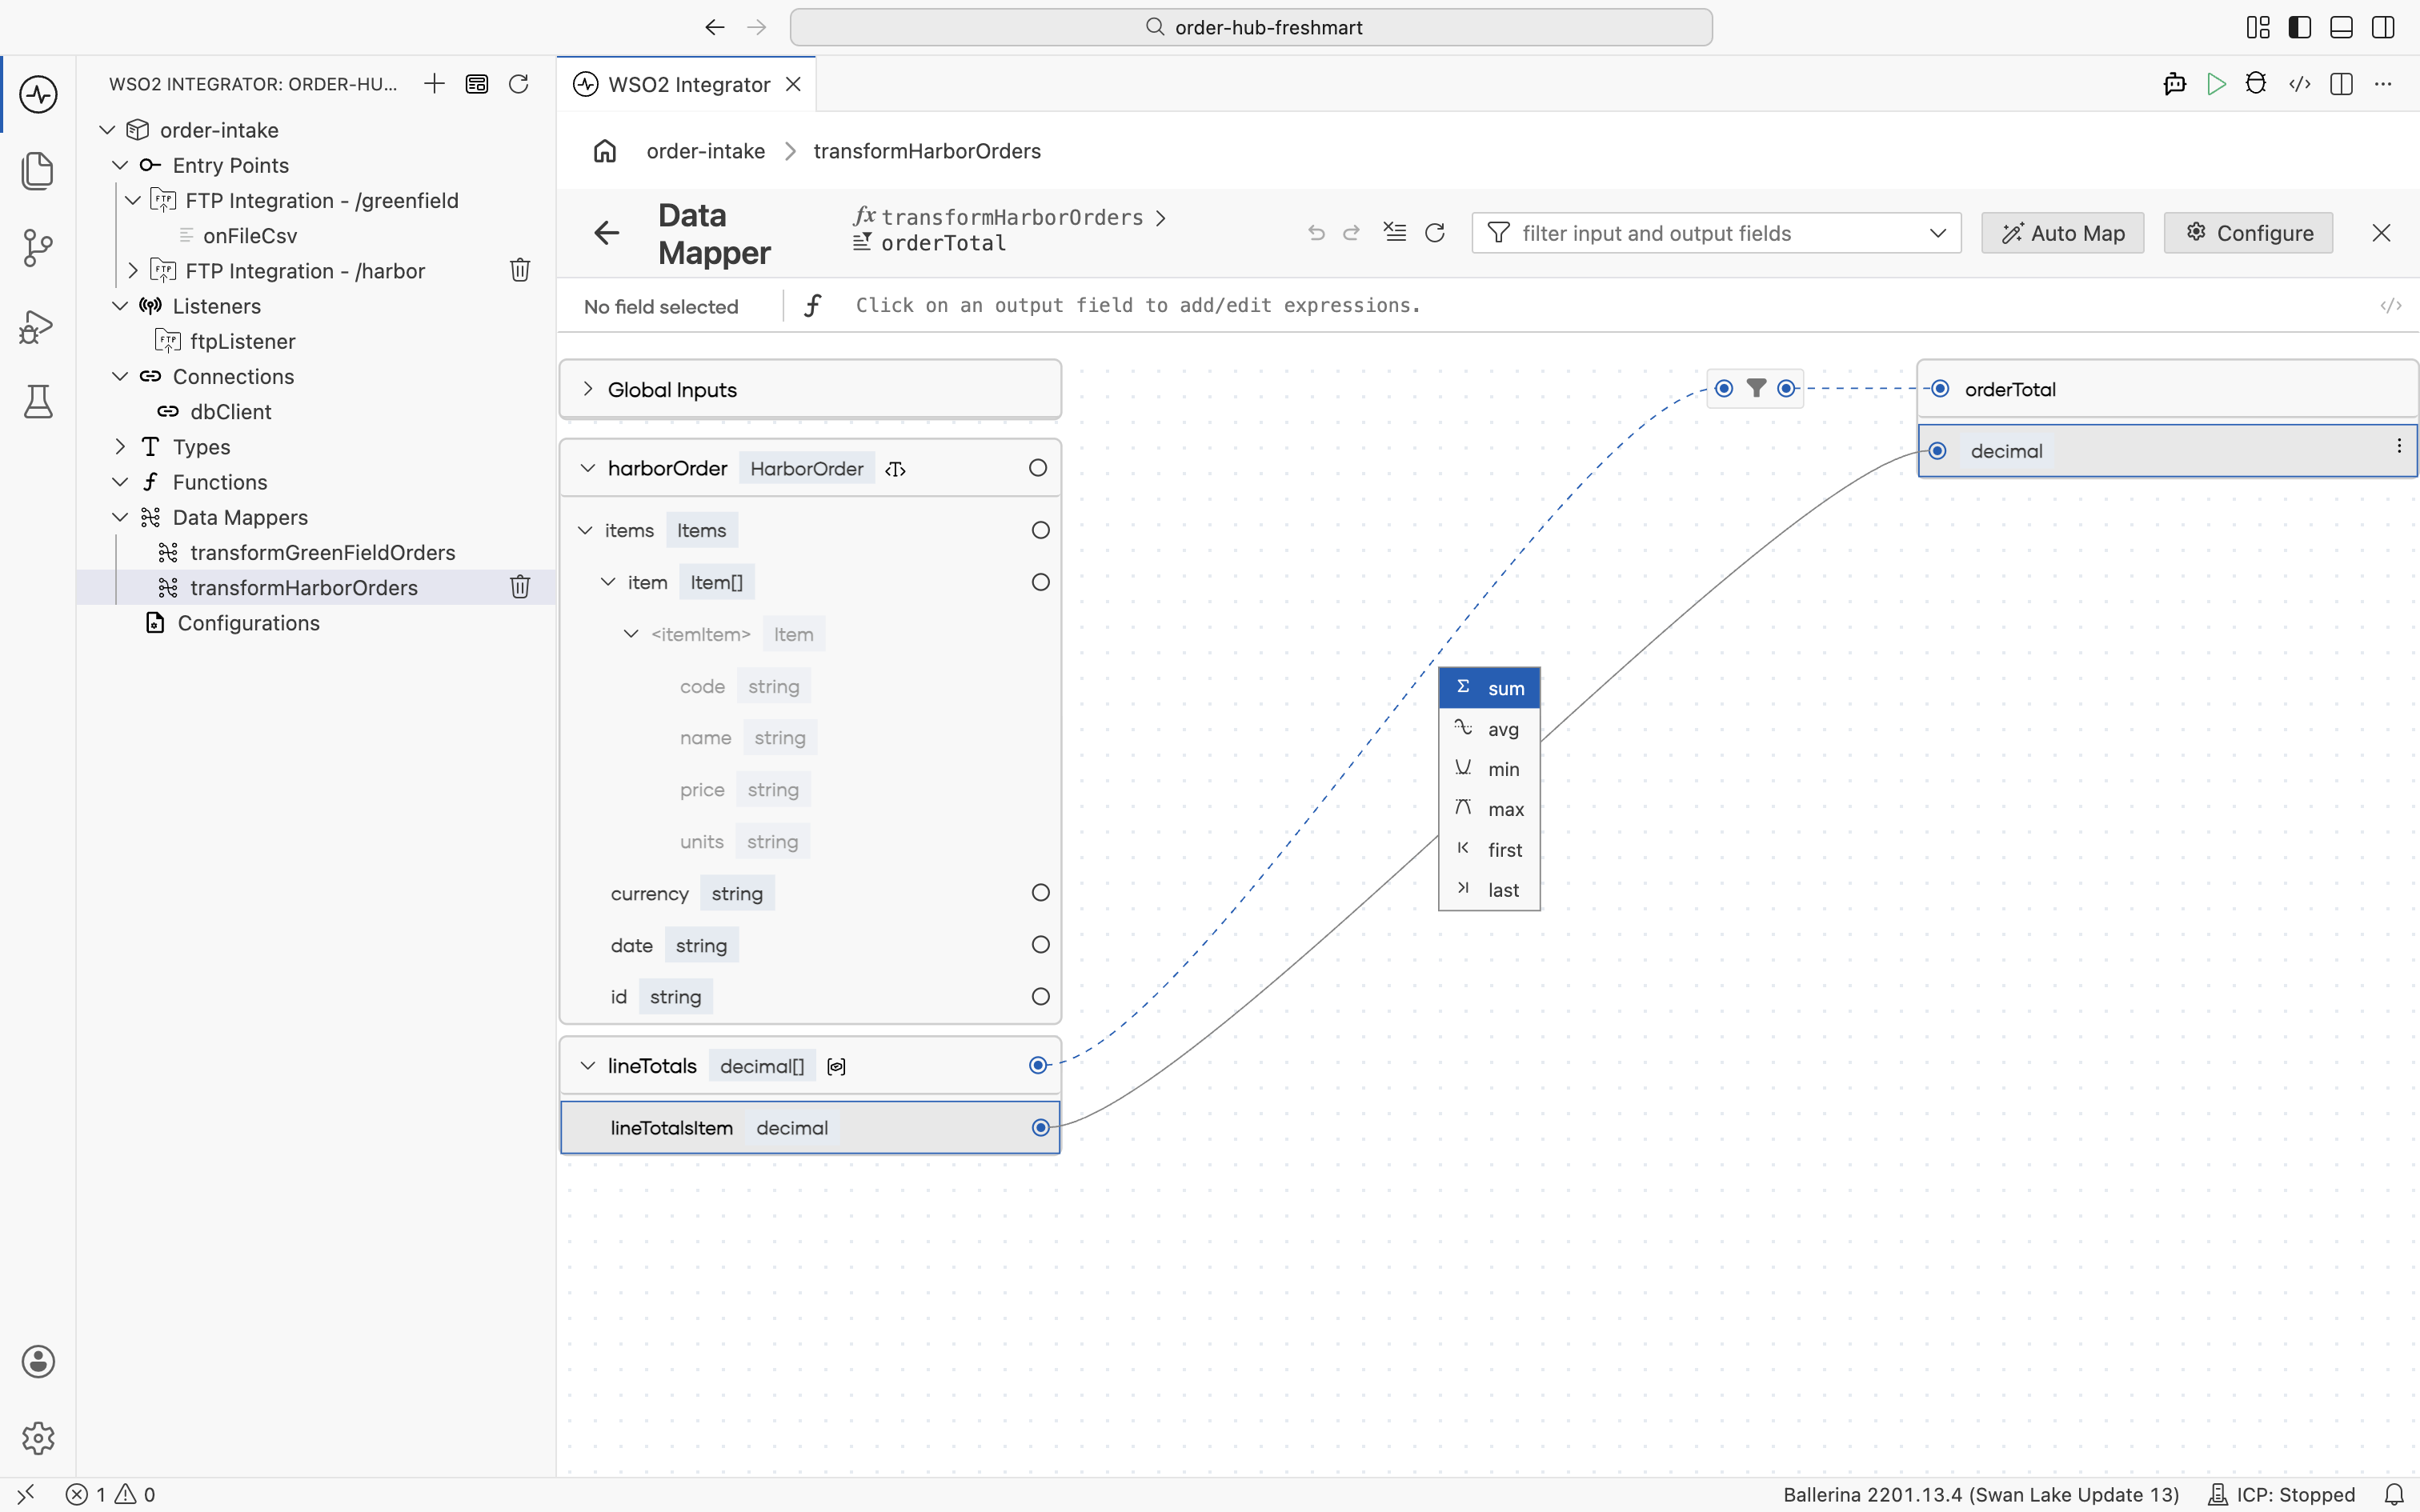Delete FTP Integration - /harbor entry
This screenshot has height=1512, width=2420.
click(x=520, y=270)
